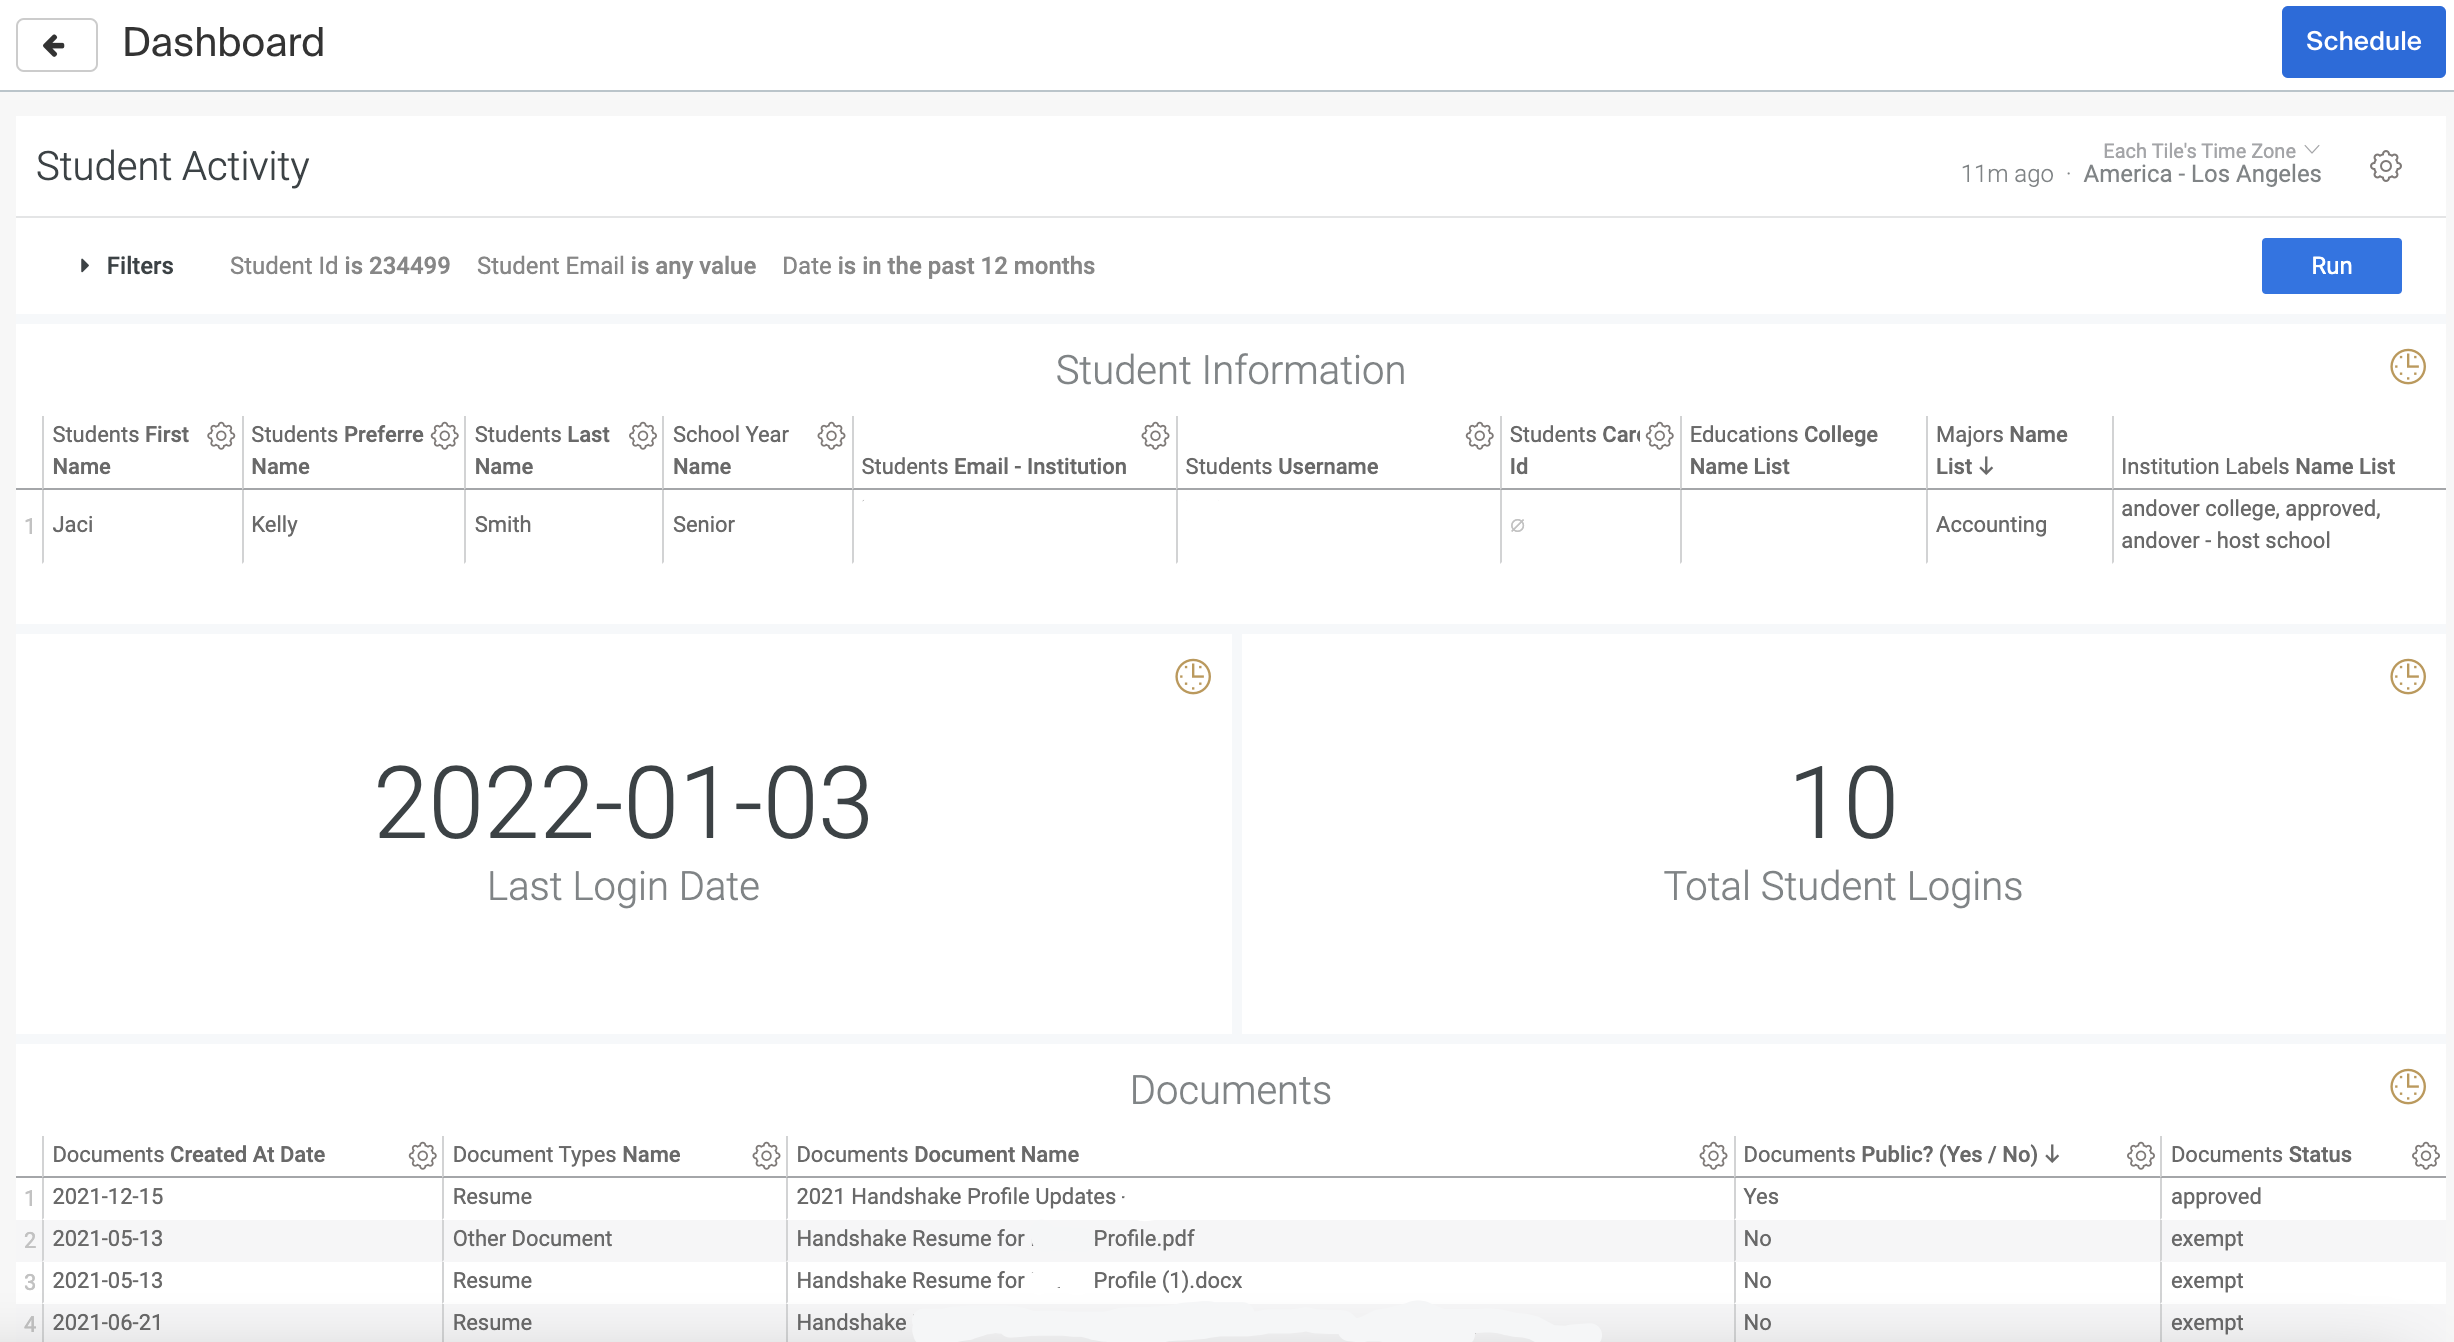Viewport: 2454px width, 1342px height.
Task: Open Each Tile's Time Zone dropdown
Action: tap(2211, 151)
